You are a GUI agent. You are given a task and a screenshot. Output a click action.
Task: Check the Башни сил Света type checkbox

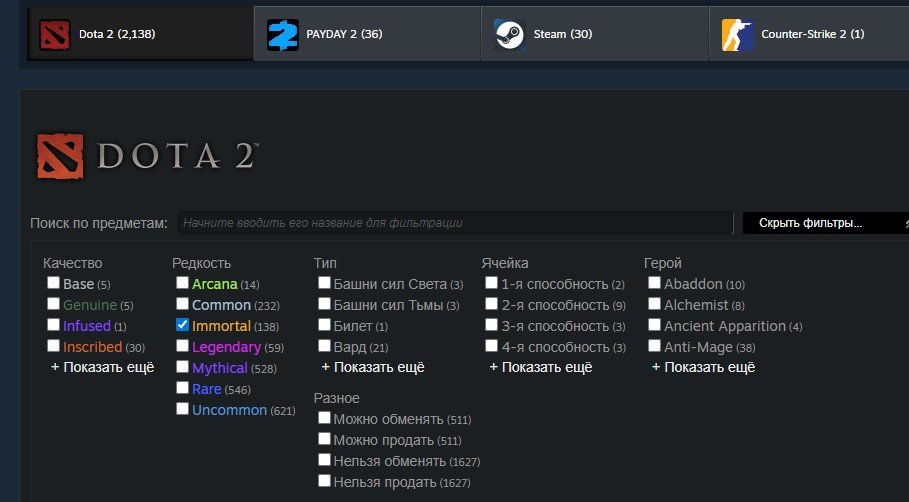pos(324,283)
